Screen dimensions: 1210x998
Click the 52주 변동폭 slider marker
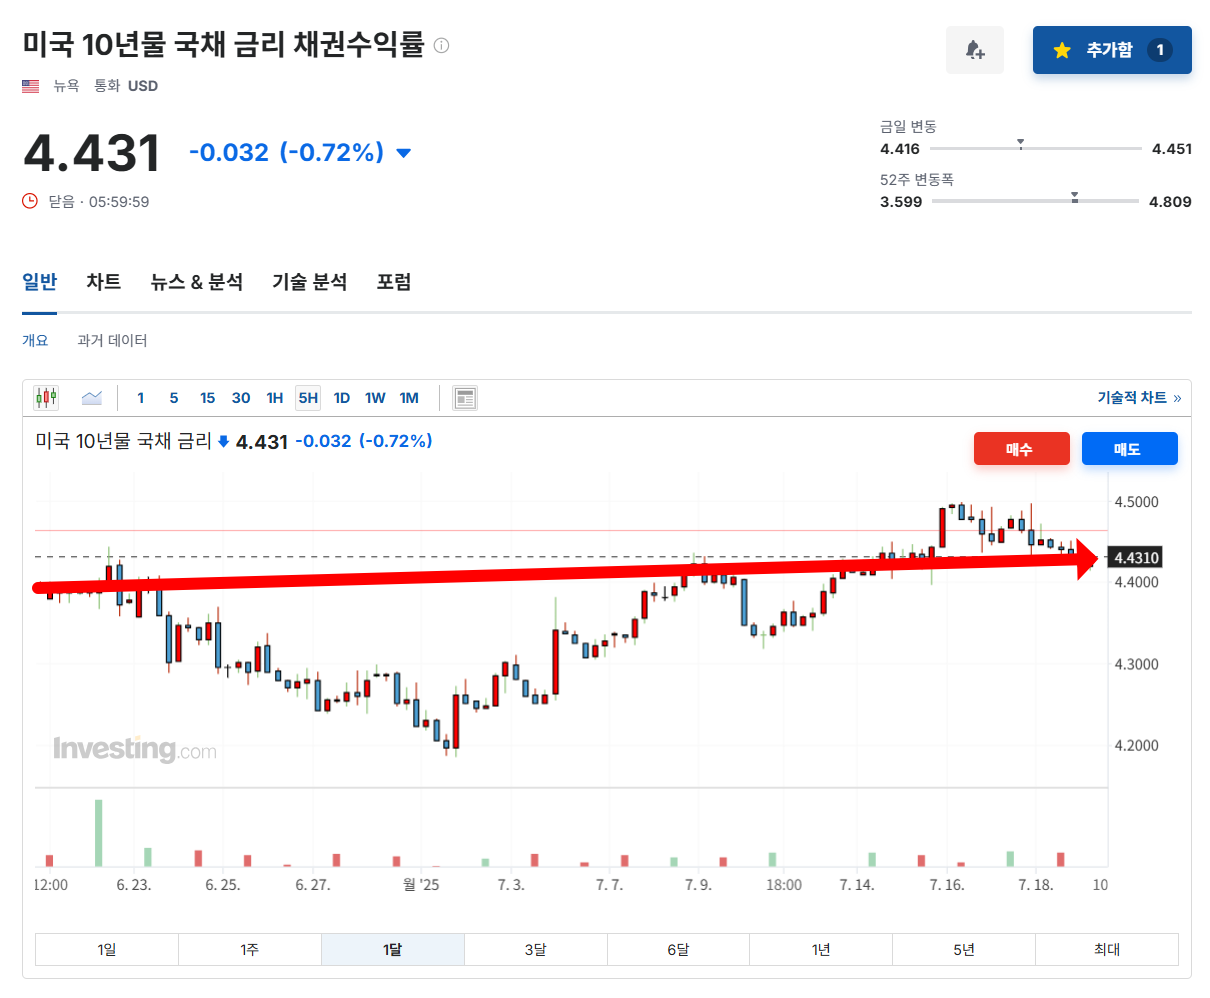(x=1075, y=198)
